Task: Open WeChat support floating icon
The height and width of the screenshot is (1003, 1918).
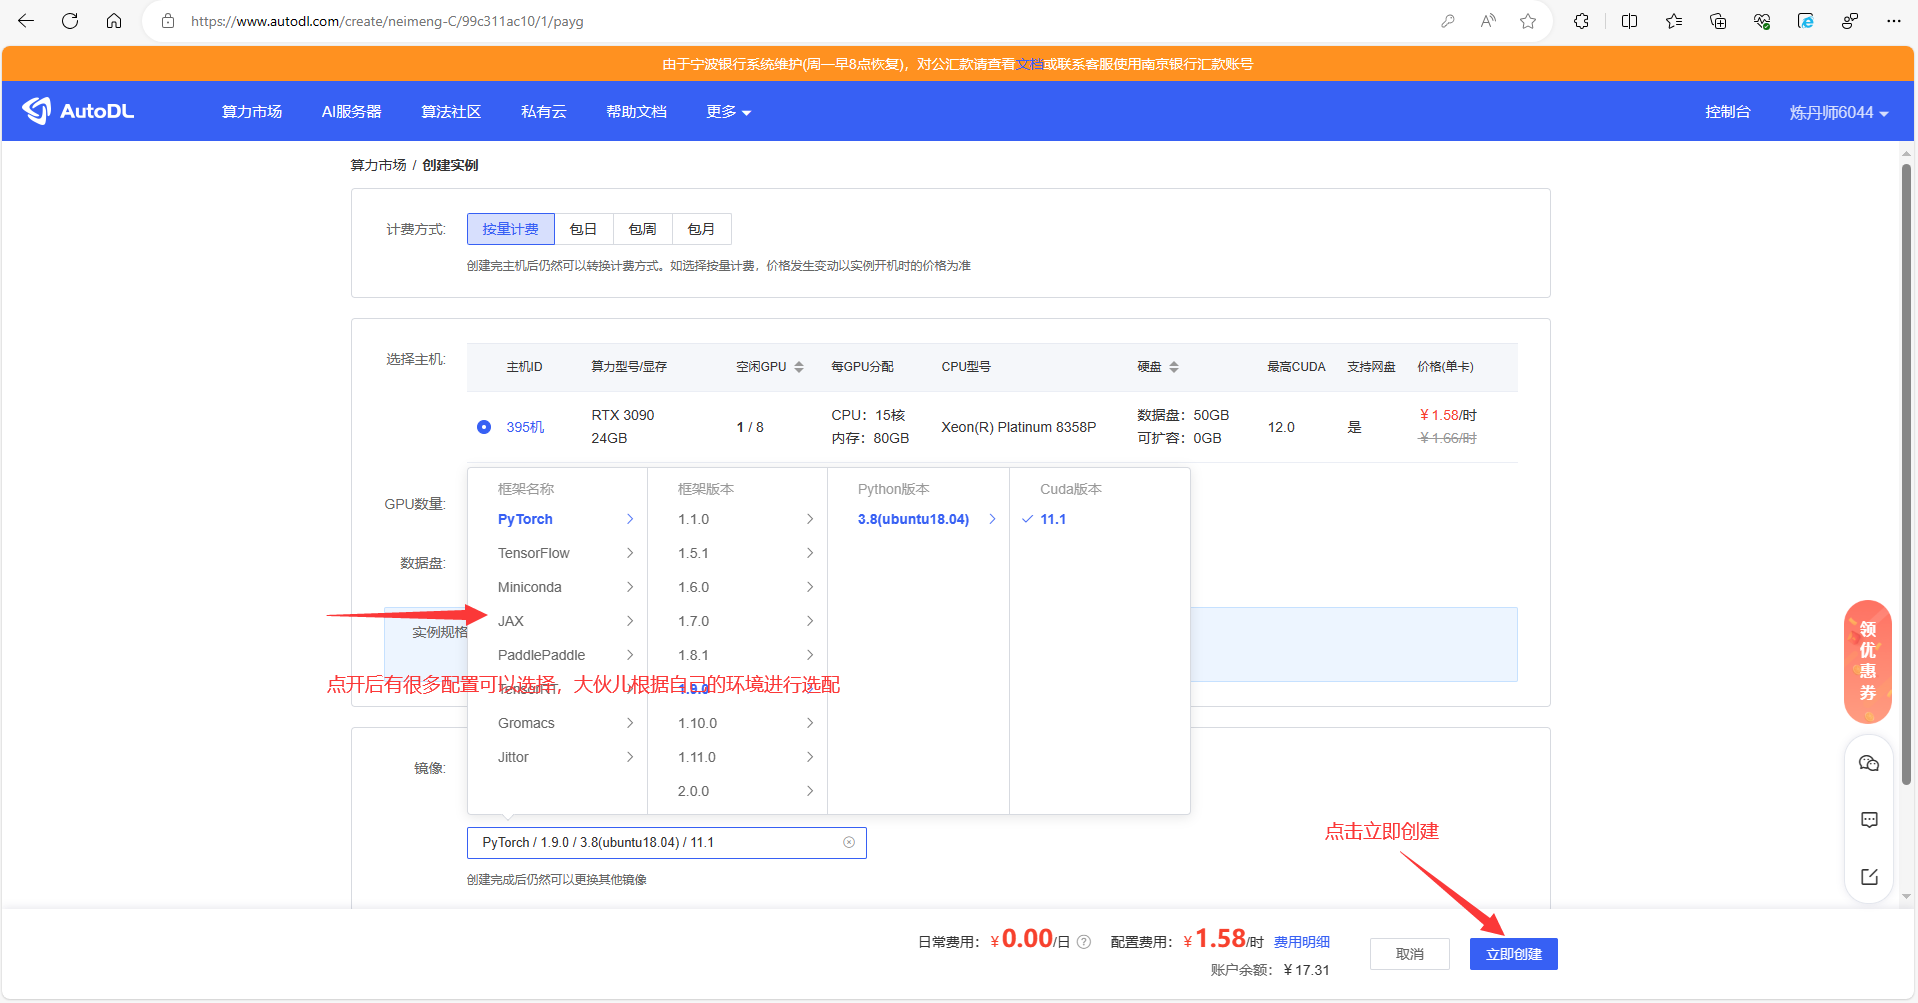Action: click(x=1868, y=764)
